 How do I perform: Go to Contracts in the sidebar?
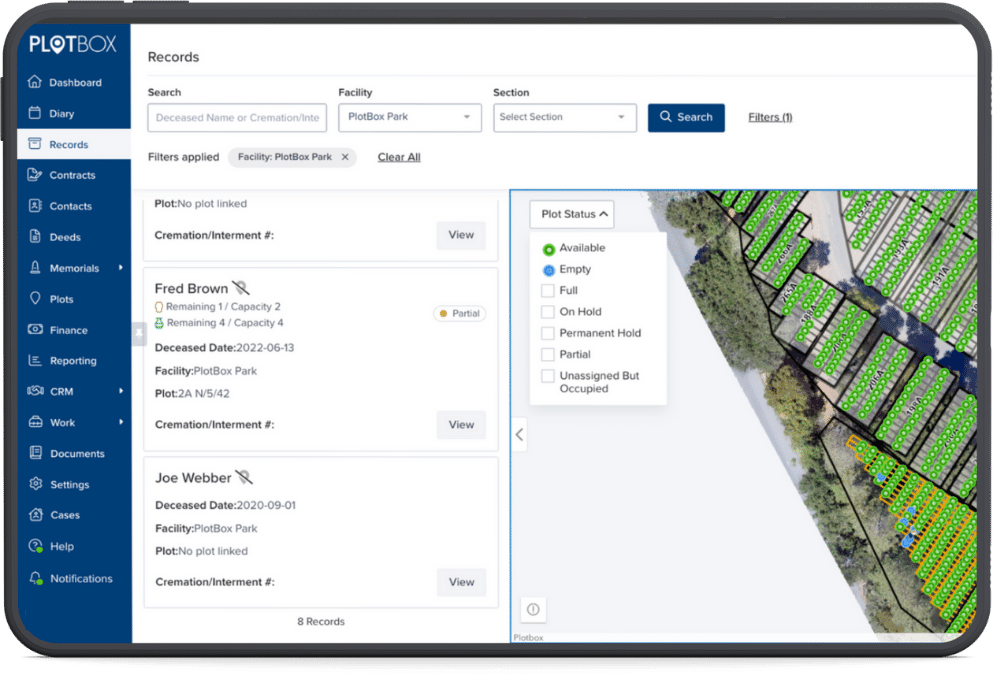[72, 176]
